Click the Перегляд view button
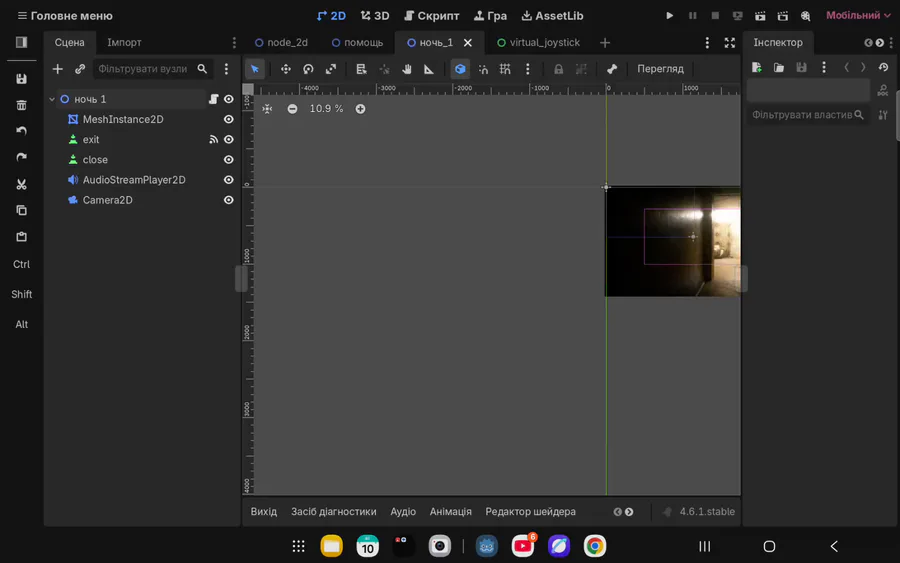 [x=660, y=69]
